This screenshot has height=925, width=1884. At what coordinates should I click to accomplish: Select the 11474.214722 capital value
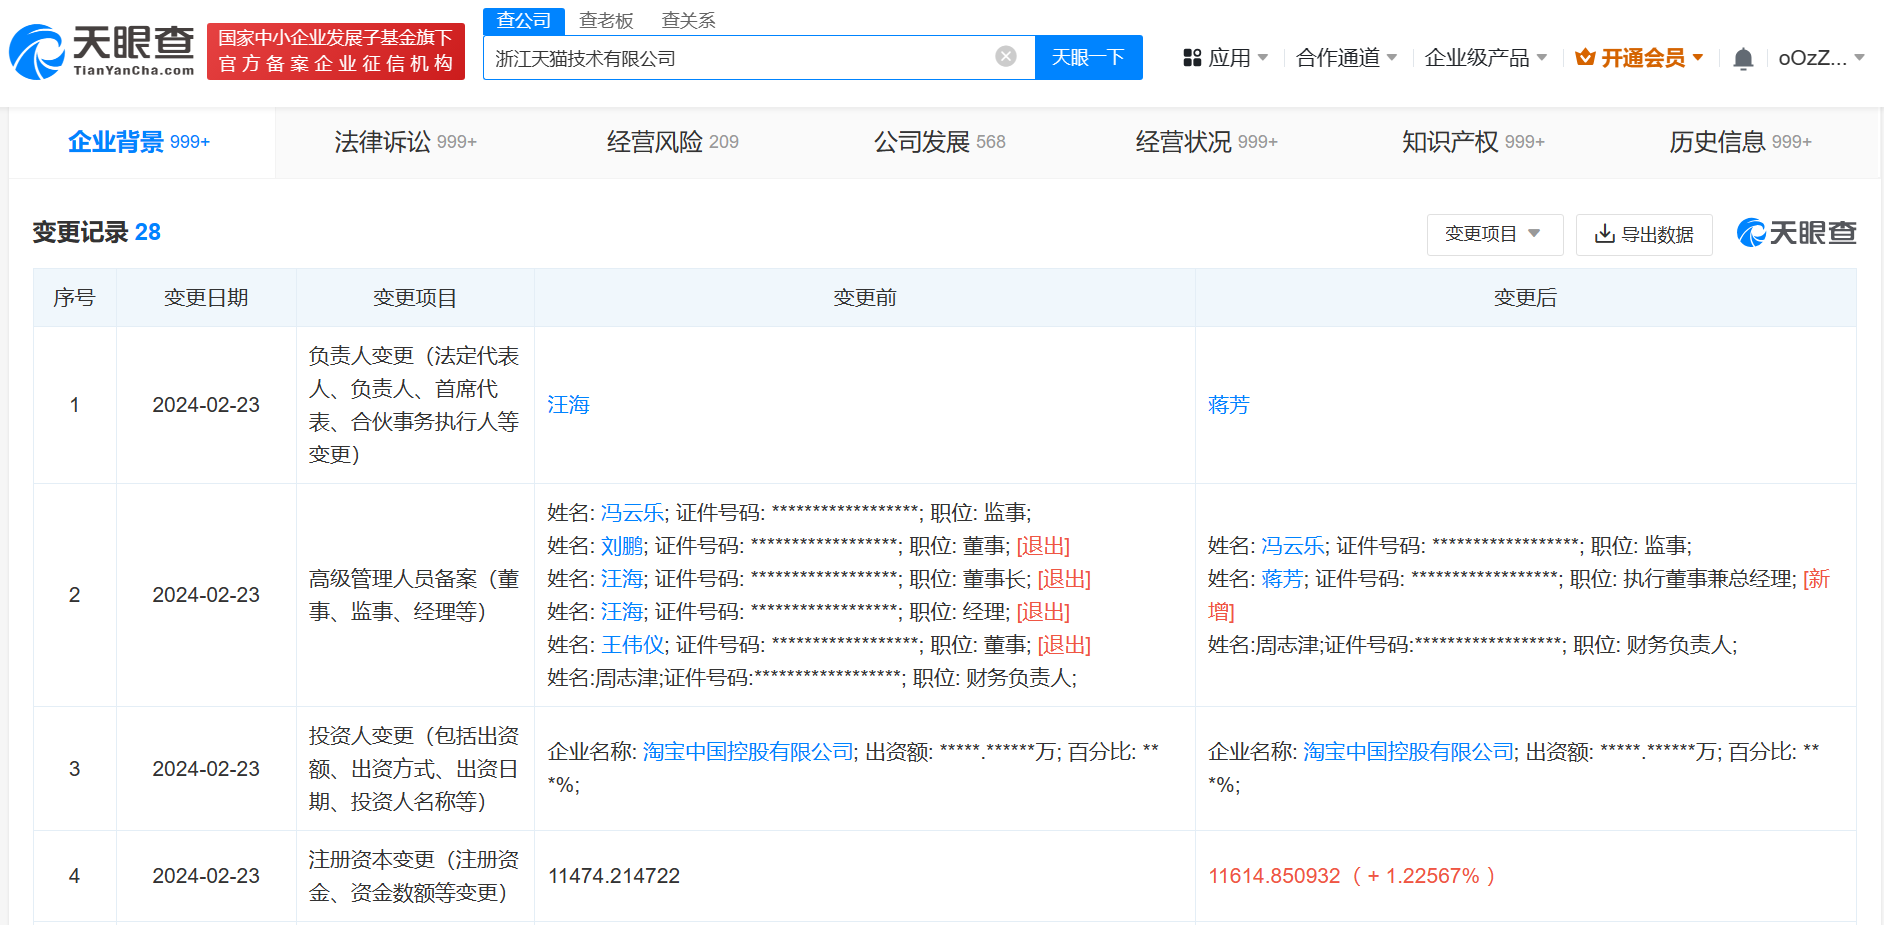pos(614,876)
